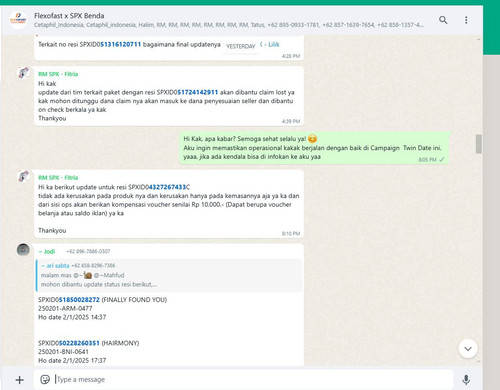Screen dimensions: 500x390
Task: Click the (HAIRMONY) label
Action: (x=120, y=343)
